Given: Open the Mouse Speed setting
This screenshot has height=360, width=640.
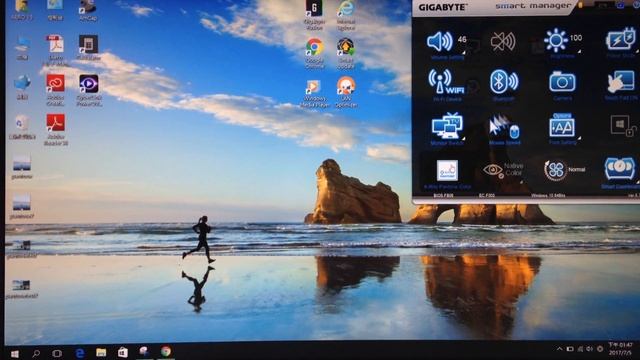Looking at the screenshot, I should click(504, 127).
